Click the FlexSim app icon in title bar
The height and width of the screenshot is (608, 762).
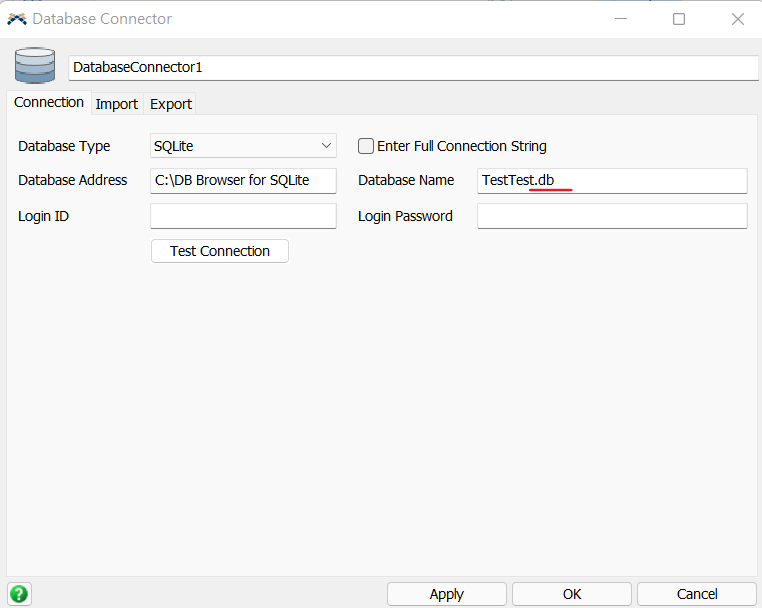click(17, 19)
